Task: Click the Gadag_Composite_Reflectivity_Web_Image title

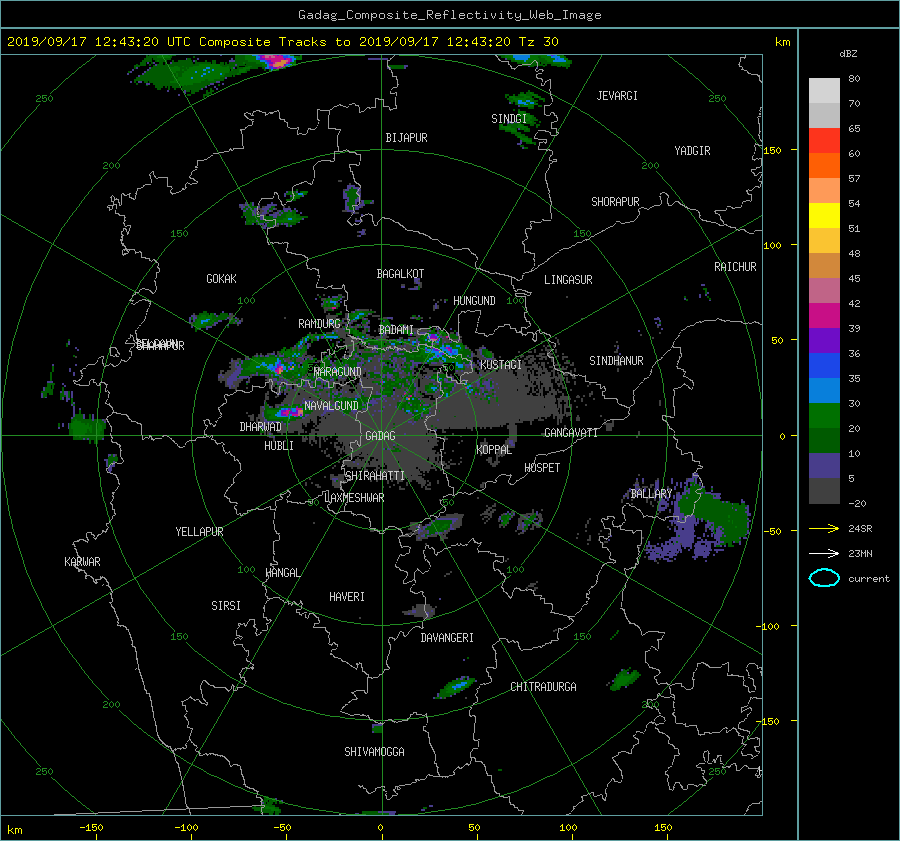Action: tap(449, 15)
